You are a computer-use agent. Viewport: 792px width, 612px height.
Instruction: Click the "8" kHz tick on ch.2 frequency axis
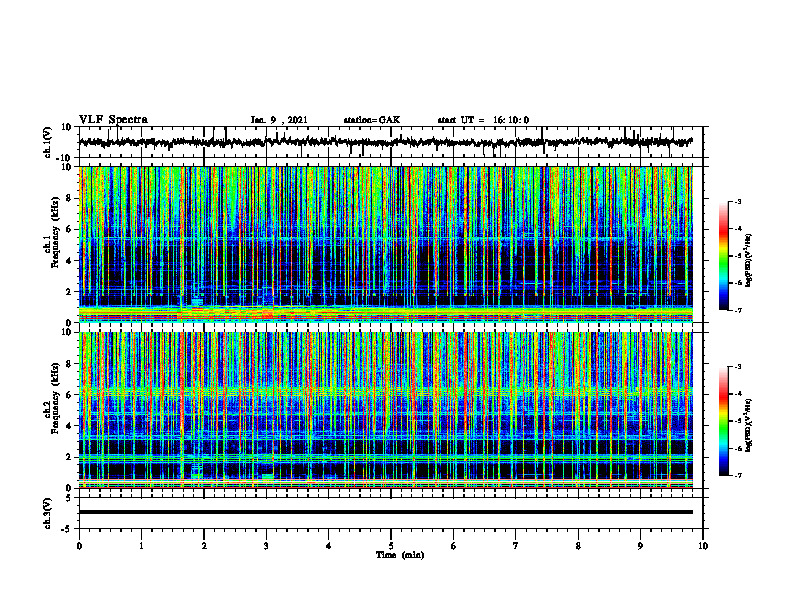point(69,364)
